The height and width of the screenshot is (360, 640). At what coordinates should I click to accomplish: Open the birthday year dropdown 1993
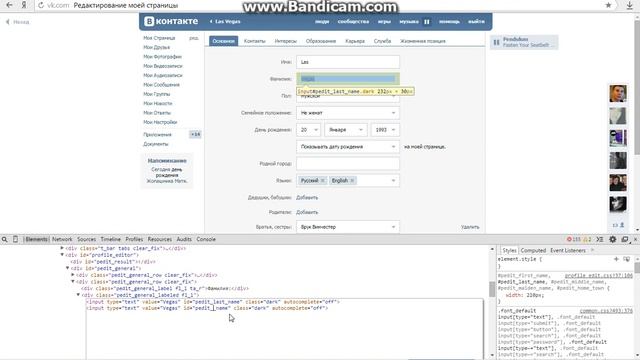(385, 130)
